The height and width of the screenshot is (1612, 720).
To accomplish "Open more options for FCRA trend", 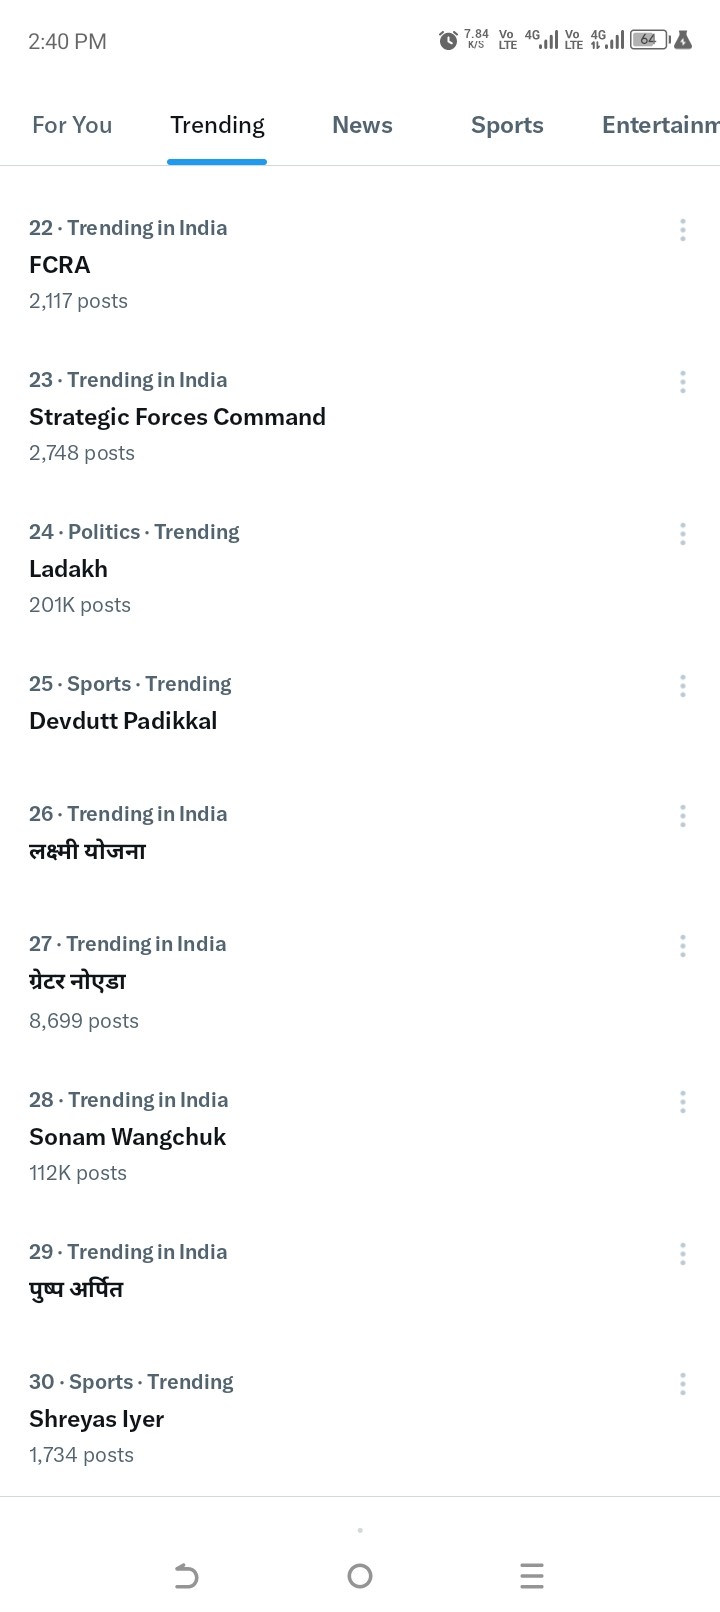I will click(683, 230).
